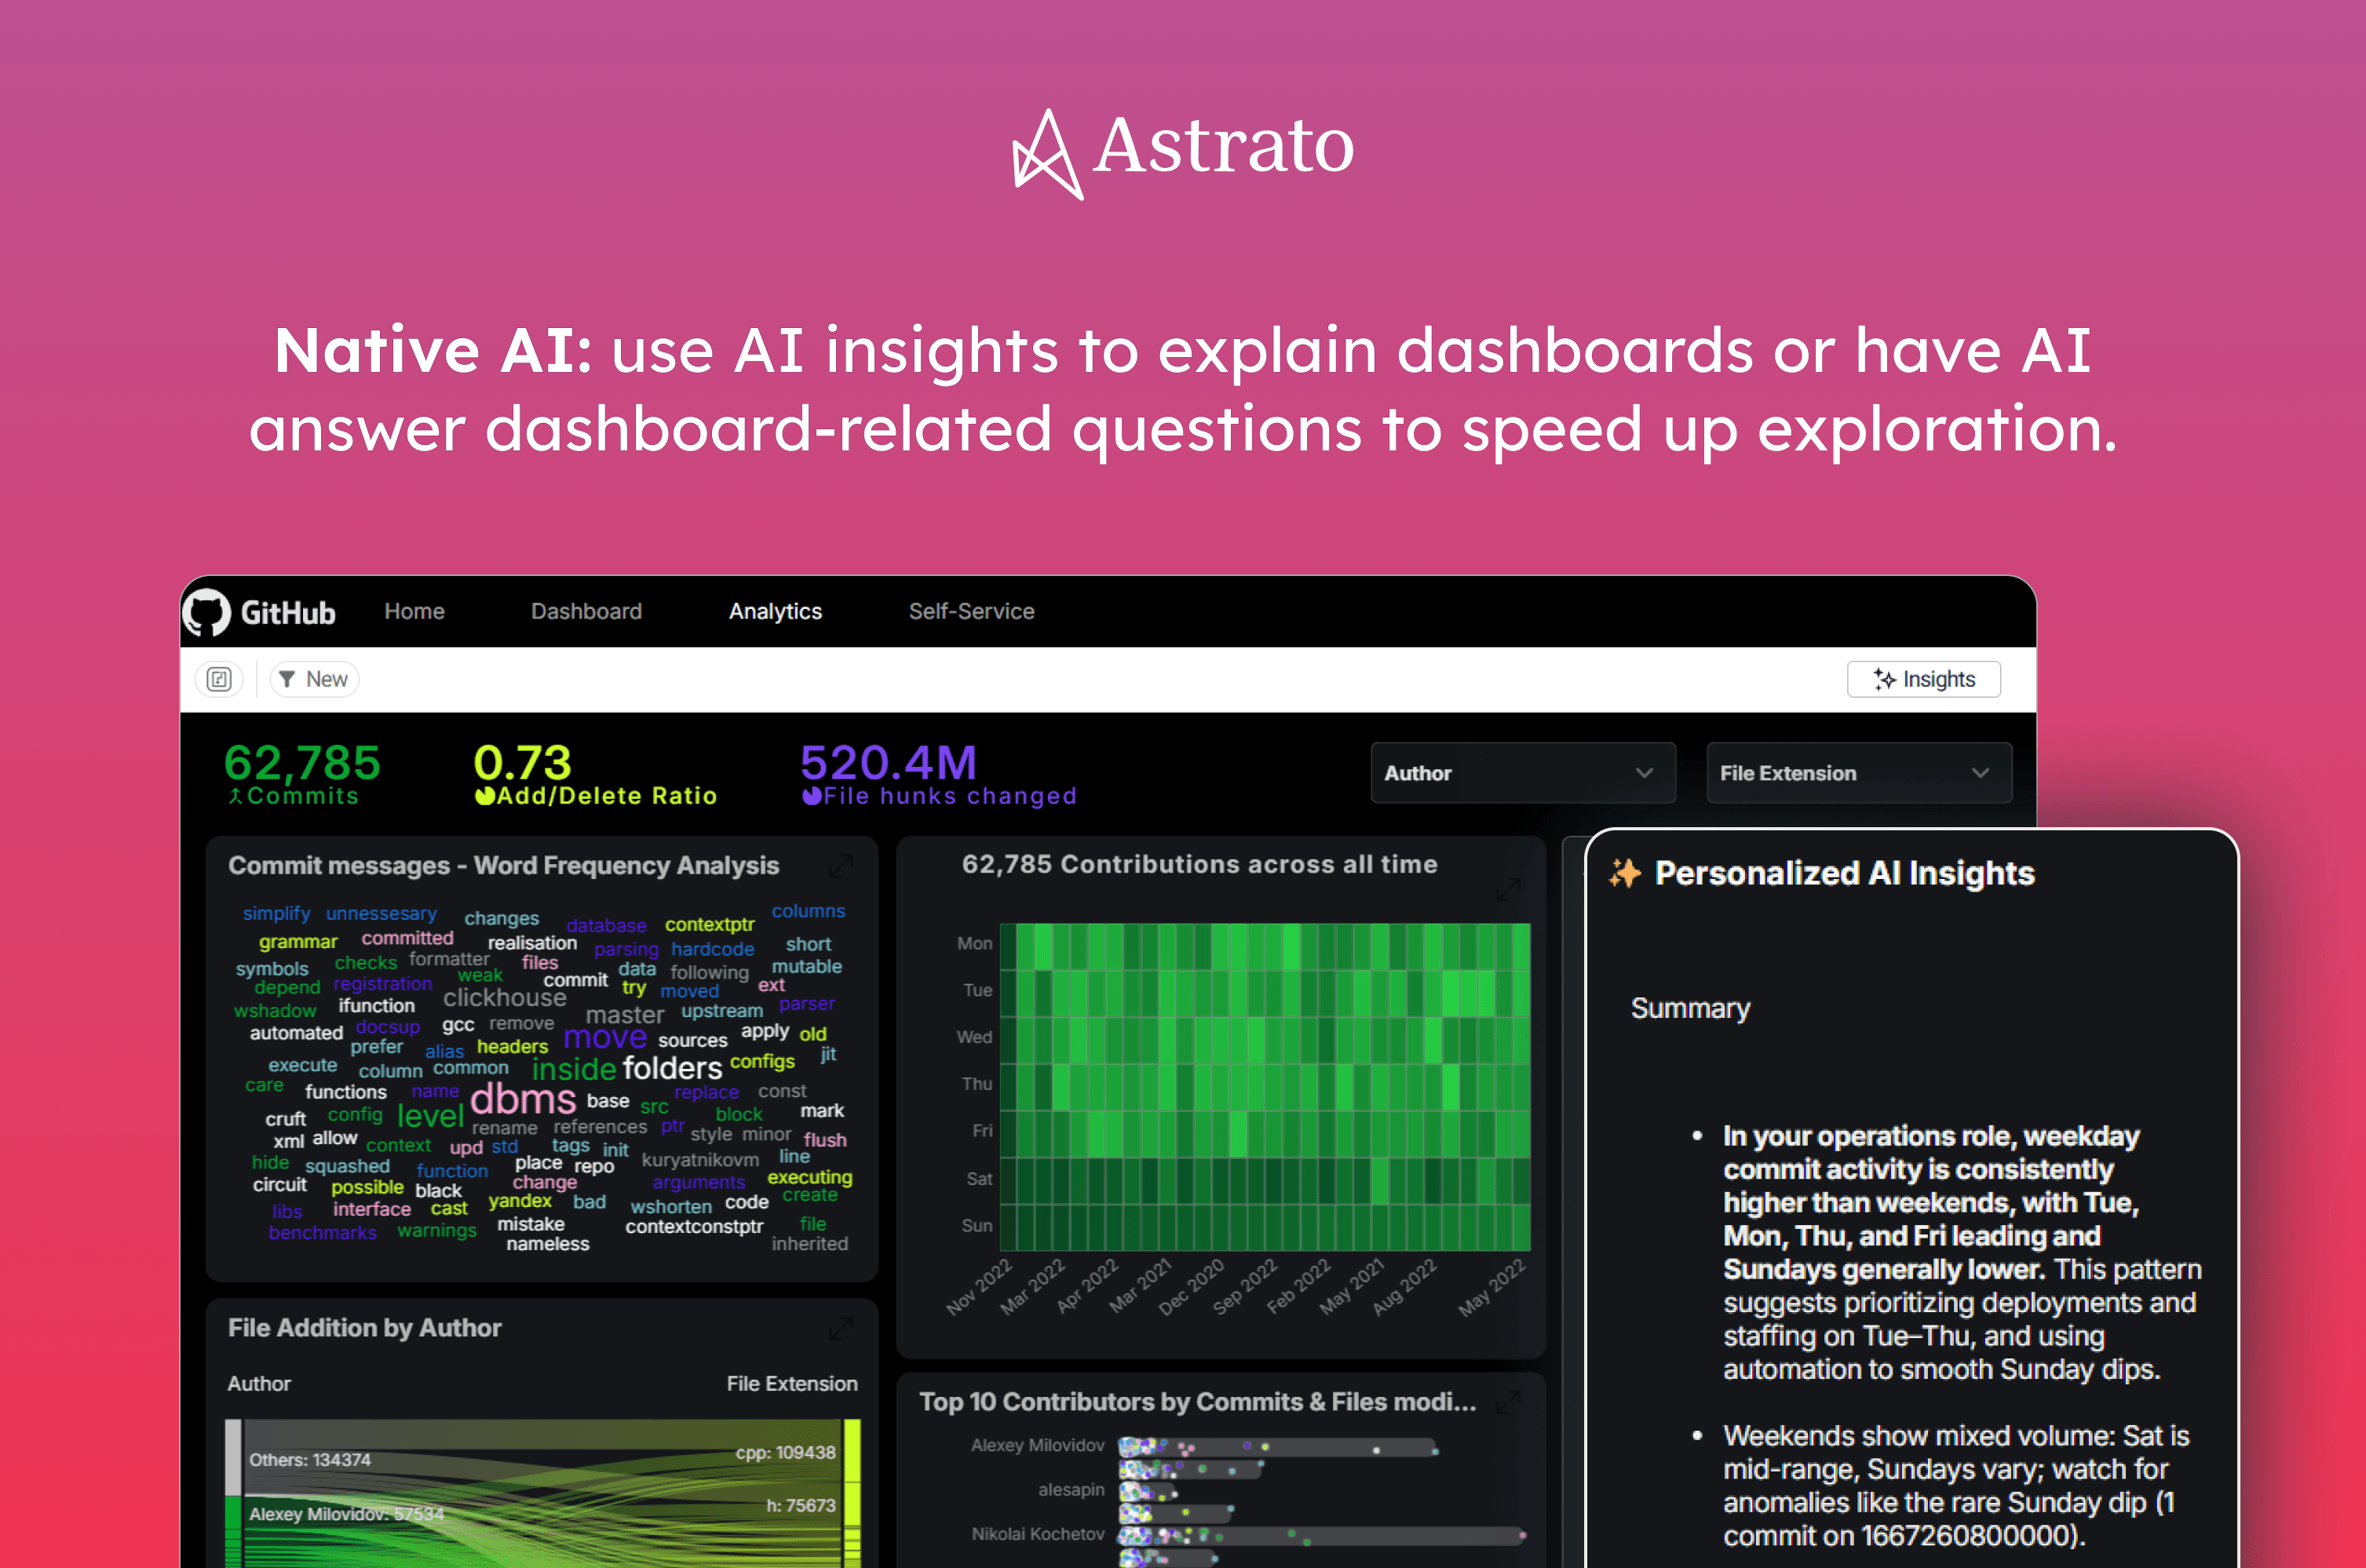Expand the Commit messages word frequency card
This screenshot has height=1568, width=2366.
[841, 867]
